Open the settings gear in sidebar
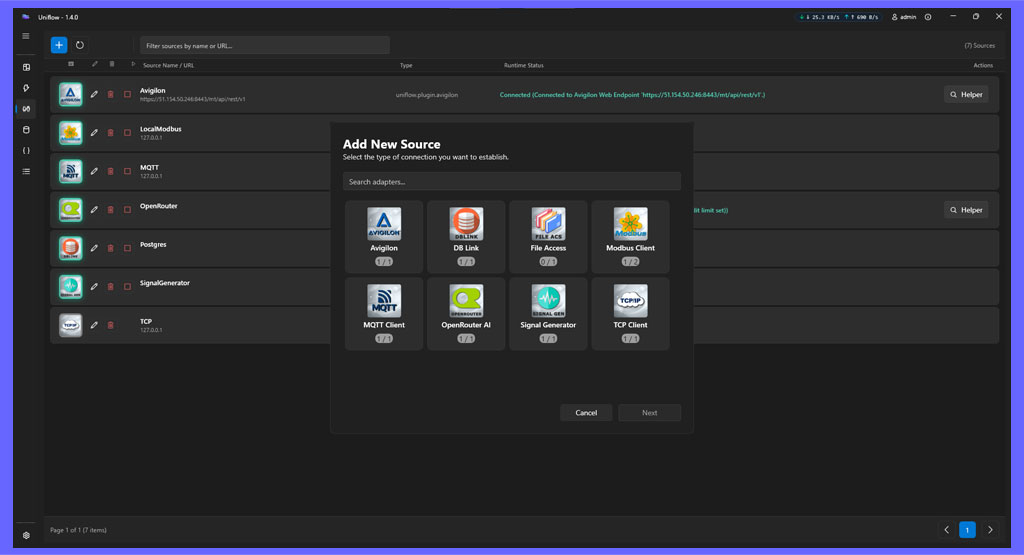The width and height of the screenshot is (1024, 555). click(26, 535)
